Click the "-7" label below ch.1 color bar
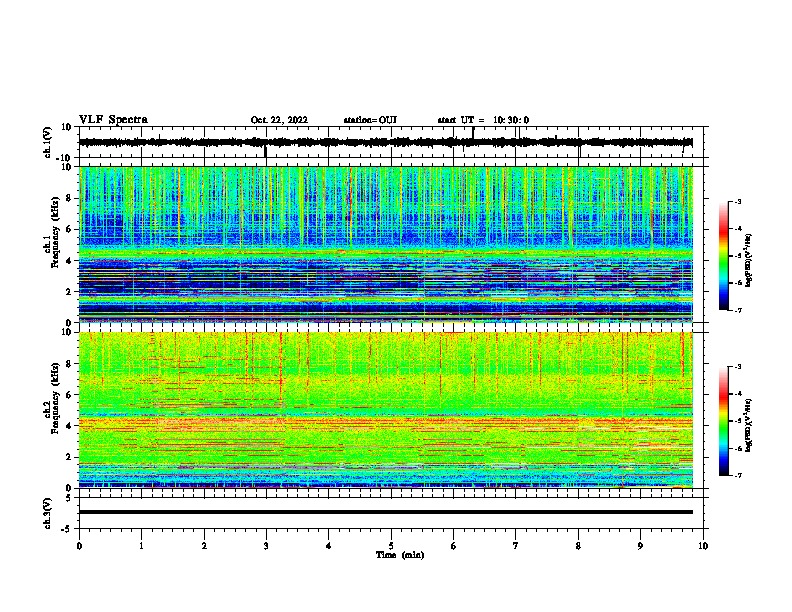 pyautogui.click(x=738, y=310)
